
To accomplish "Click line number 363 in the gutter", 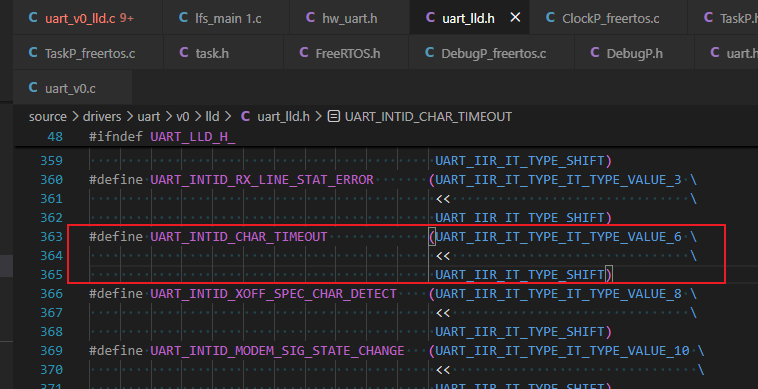I will 52,236.
